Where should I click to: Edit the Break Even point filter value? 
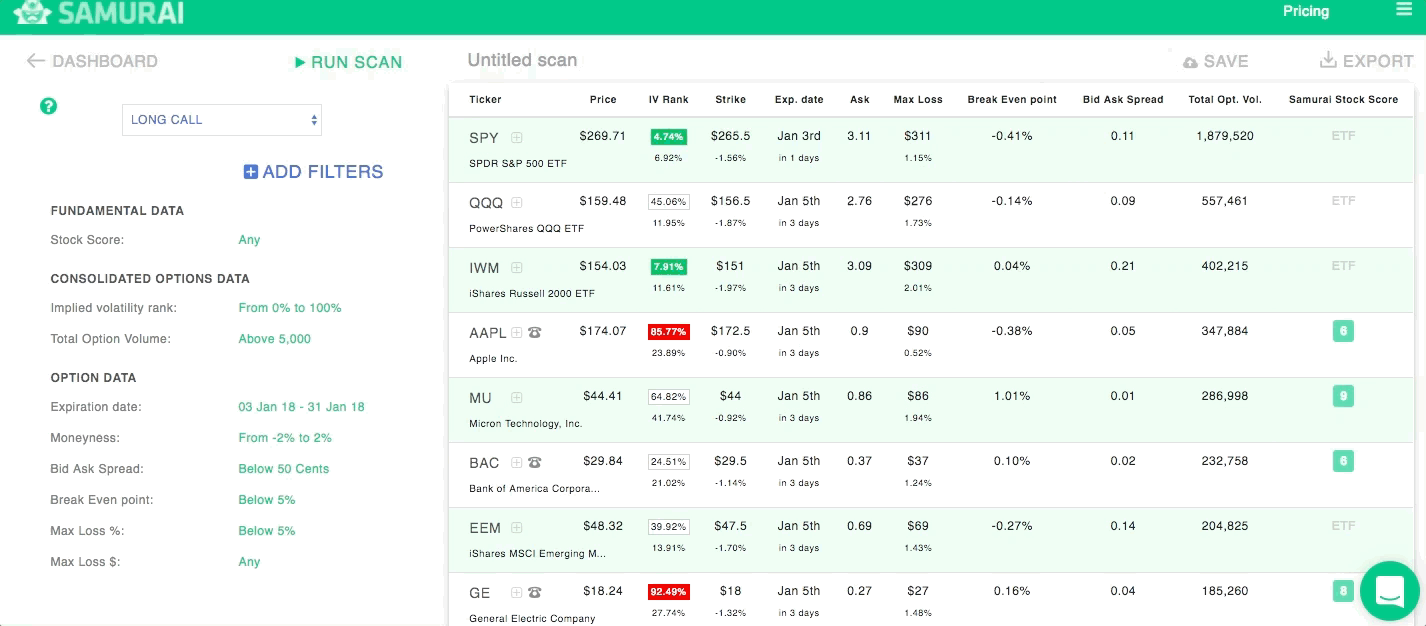coord(267,500)
